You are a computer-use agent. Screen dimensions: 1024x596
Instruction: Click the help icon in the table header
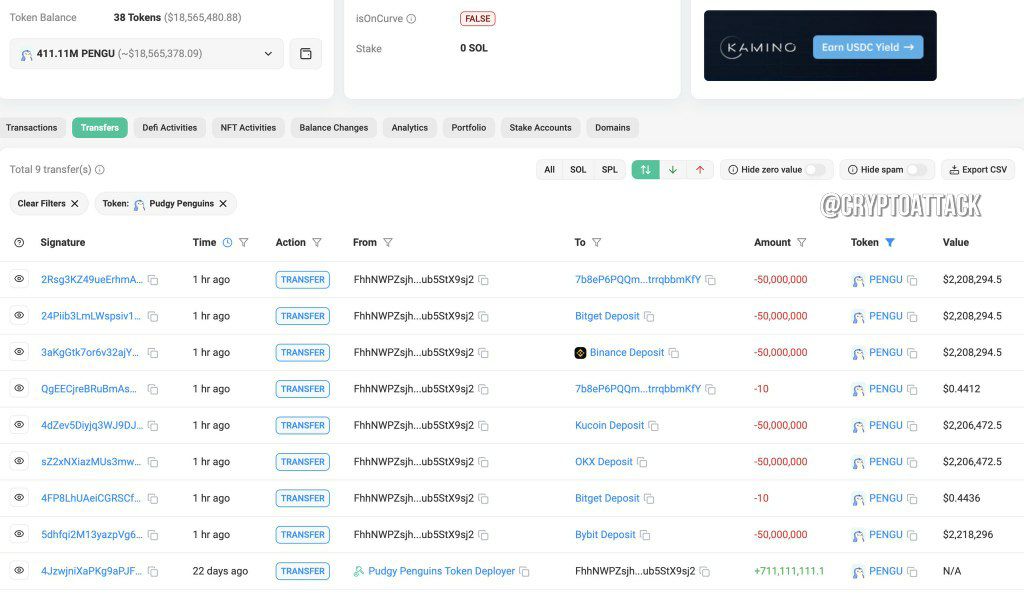coord(19,243)
